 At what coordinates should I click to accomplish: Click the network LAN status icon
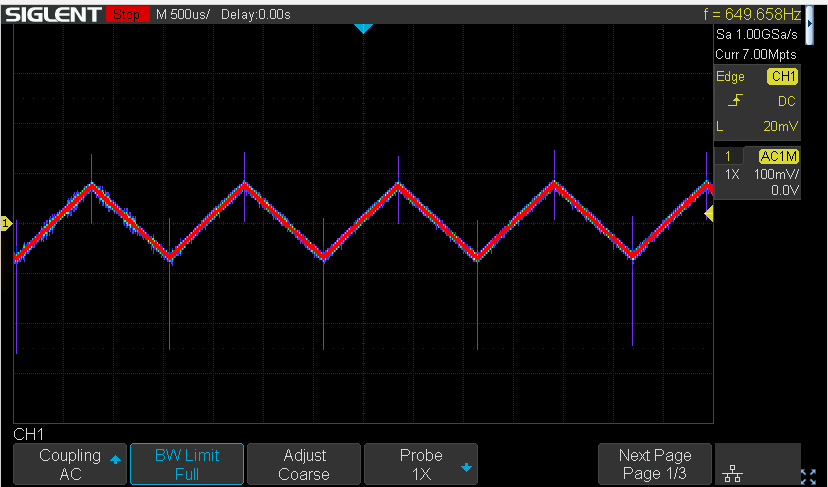click(732, 473)
